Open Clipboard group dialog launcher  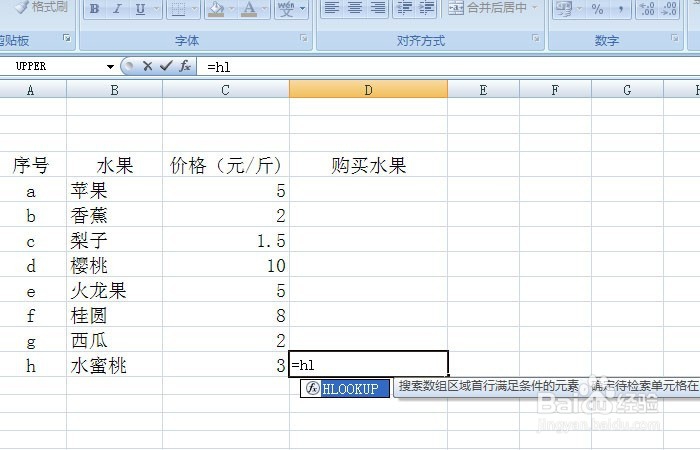click(x=67, y=38)
